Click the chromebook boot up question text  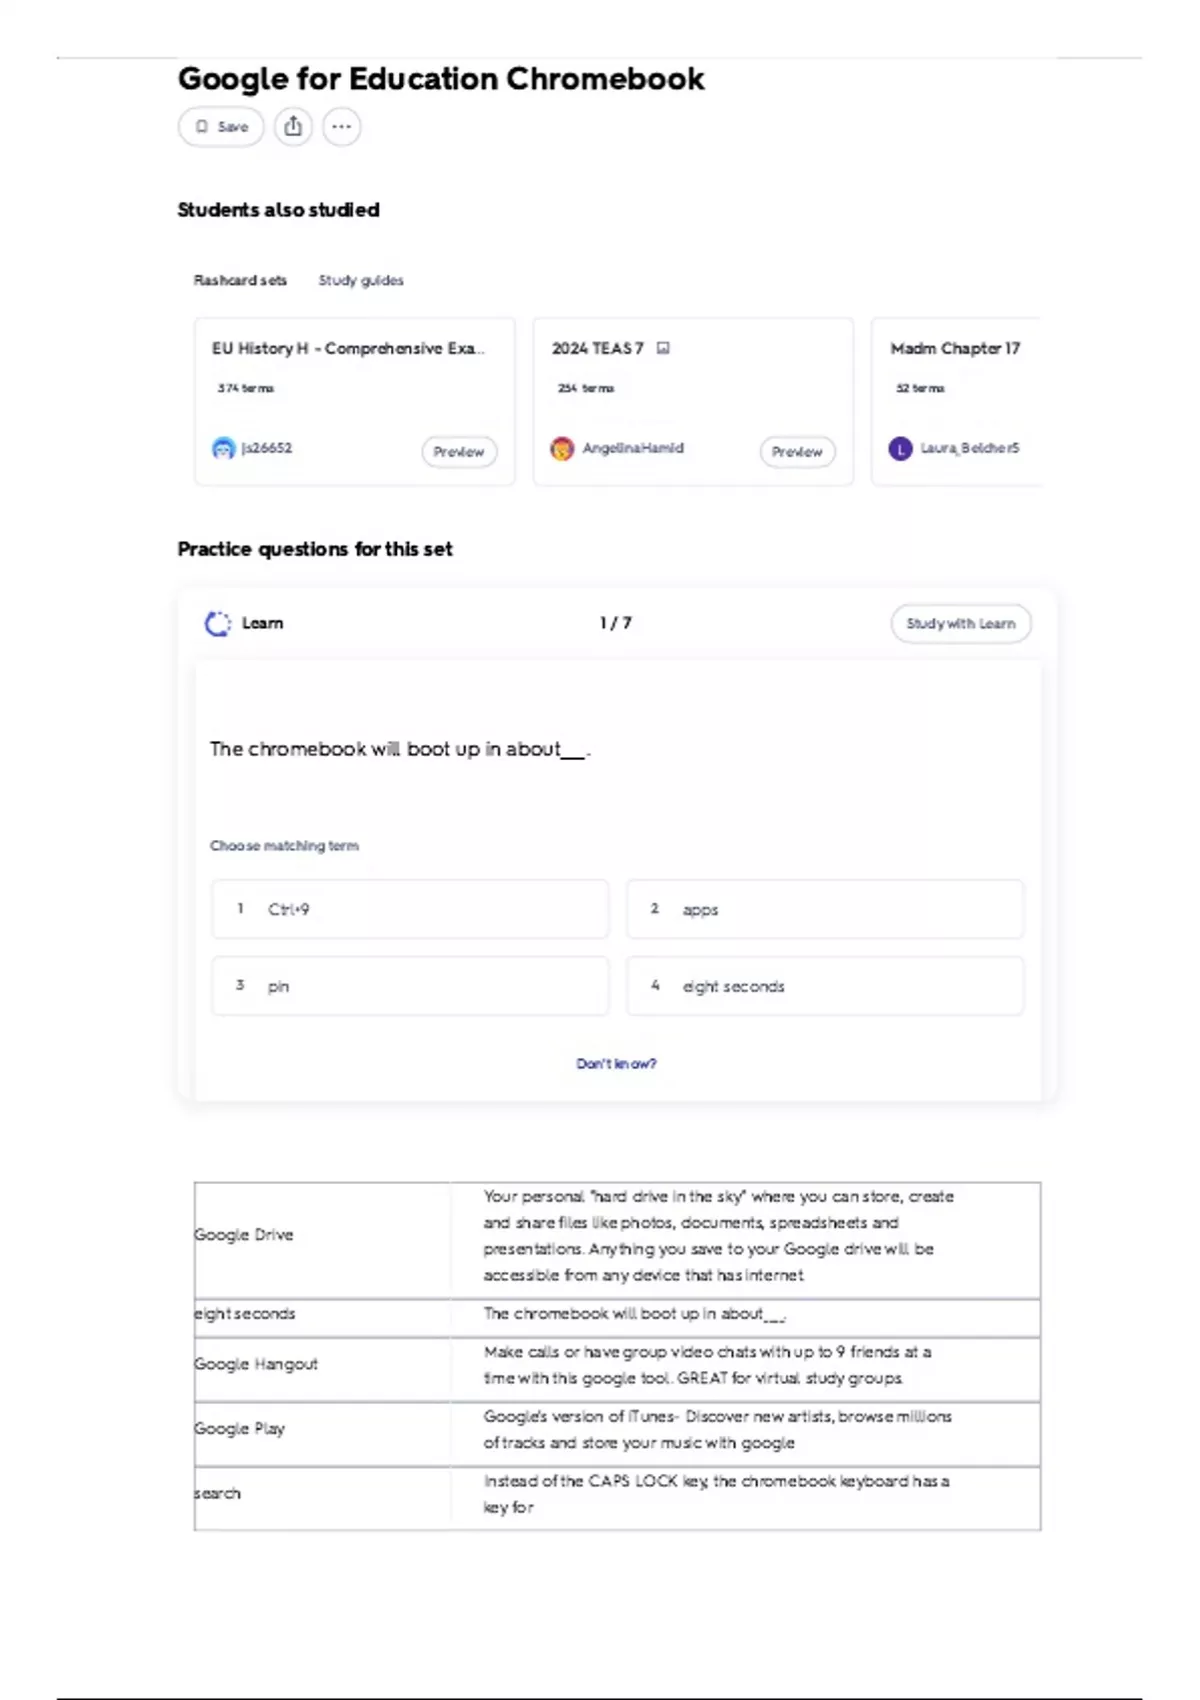coord(400,749)
